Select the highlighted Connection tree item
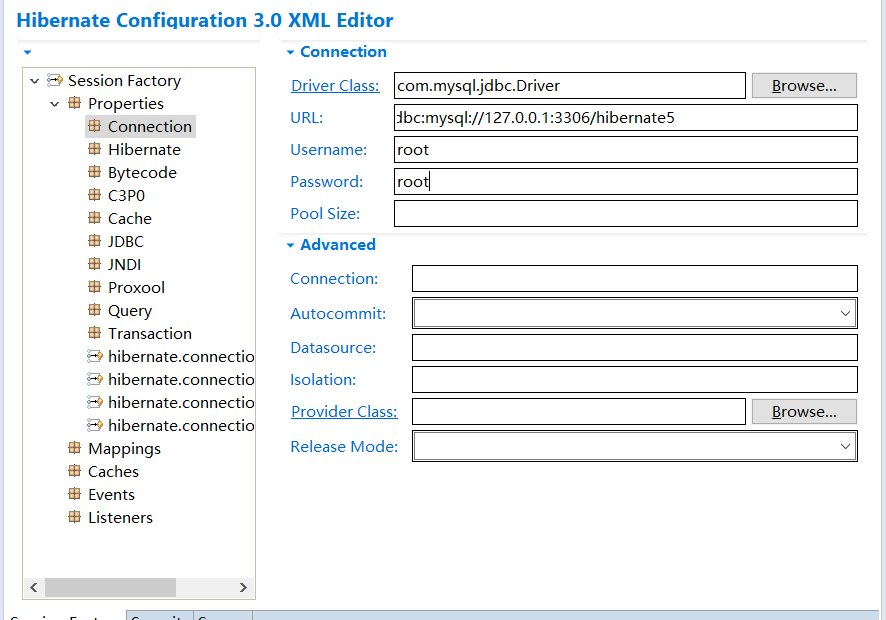This screenshot has width=886, height=620. pos(141,126)
